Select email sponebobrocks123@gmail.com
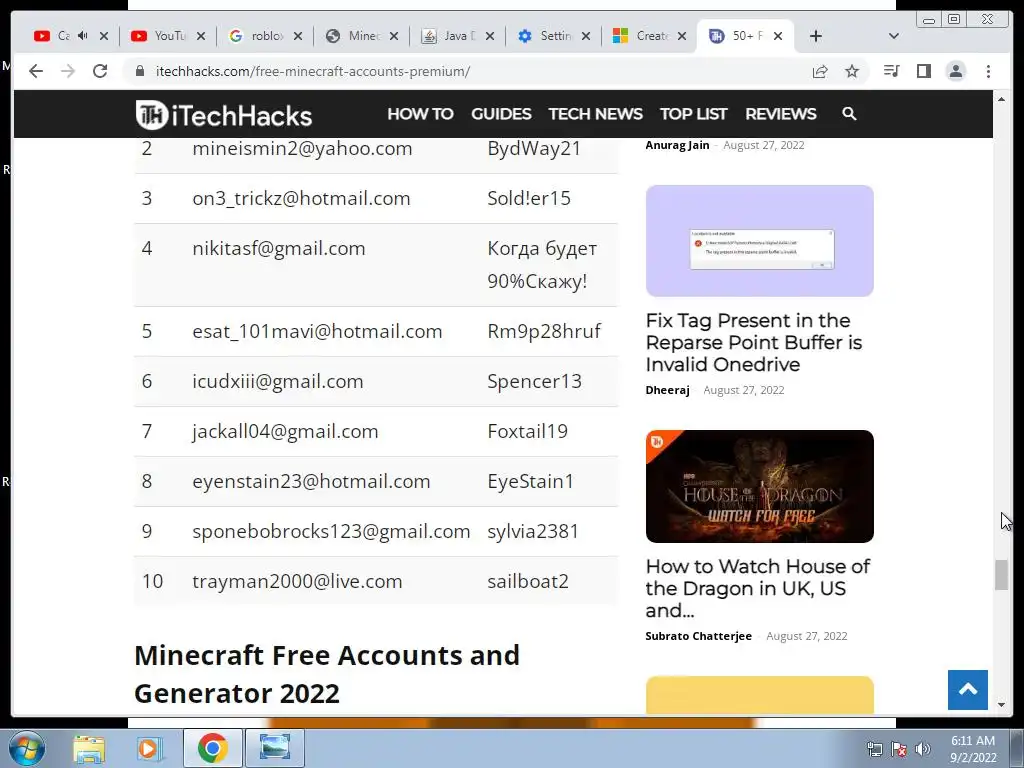Screen dimensions: 1024x768 pos(331,531)
